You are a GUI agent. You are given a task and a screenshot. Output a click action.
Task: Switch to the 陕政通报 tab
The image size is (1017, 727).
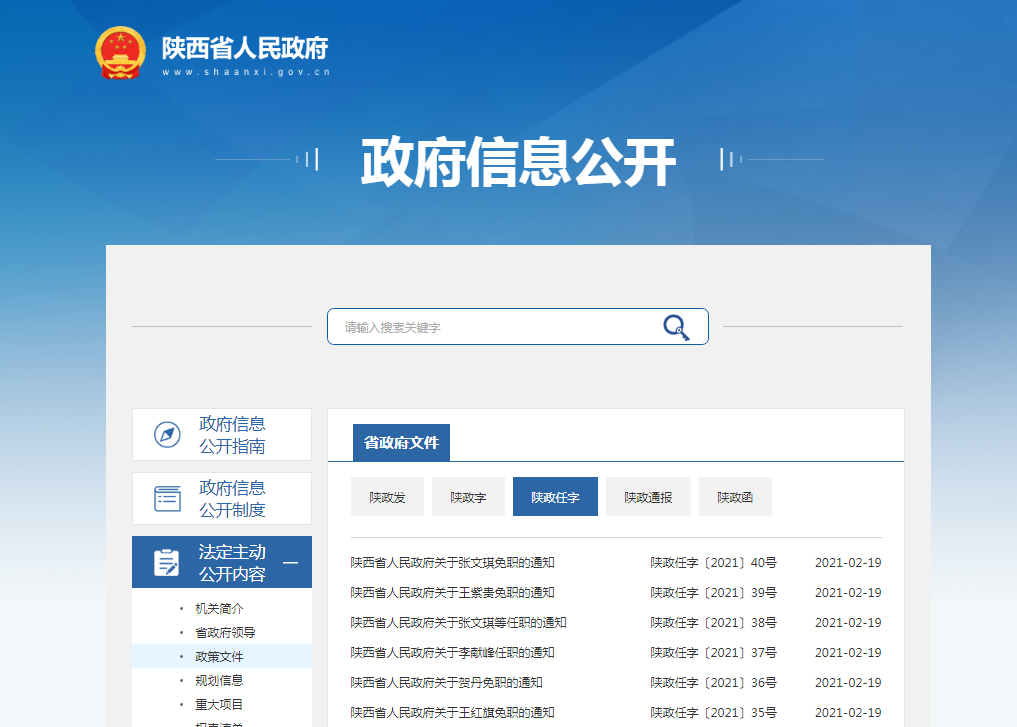tap(648, 496)
